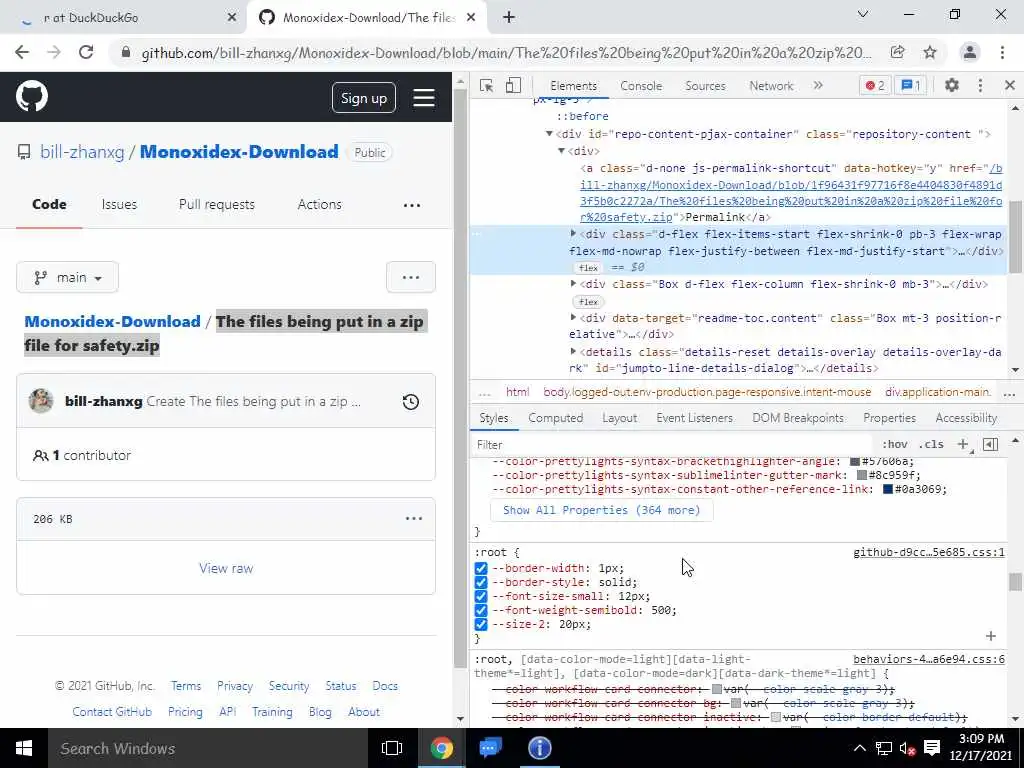This screenshot has height=768, width=1024.
Task: Click the blue issues count badge
Action: [x=911, y=85]
